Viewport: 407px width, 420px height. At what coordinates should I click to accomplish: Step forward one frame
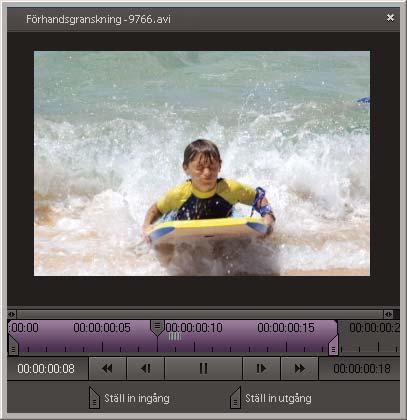click(x=261, y=368)
